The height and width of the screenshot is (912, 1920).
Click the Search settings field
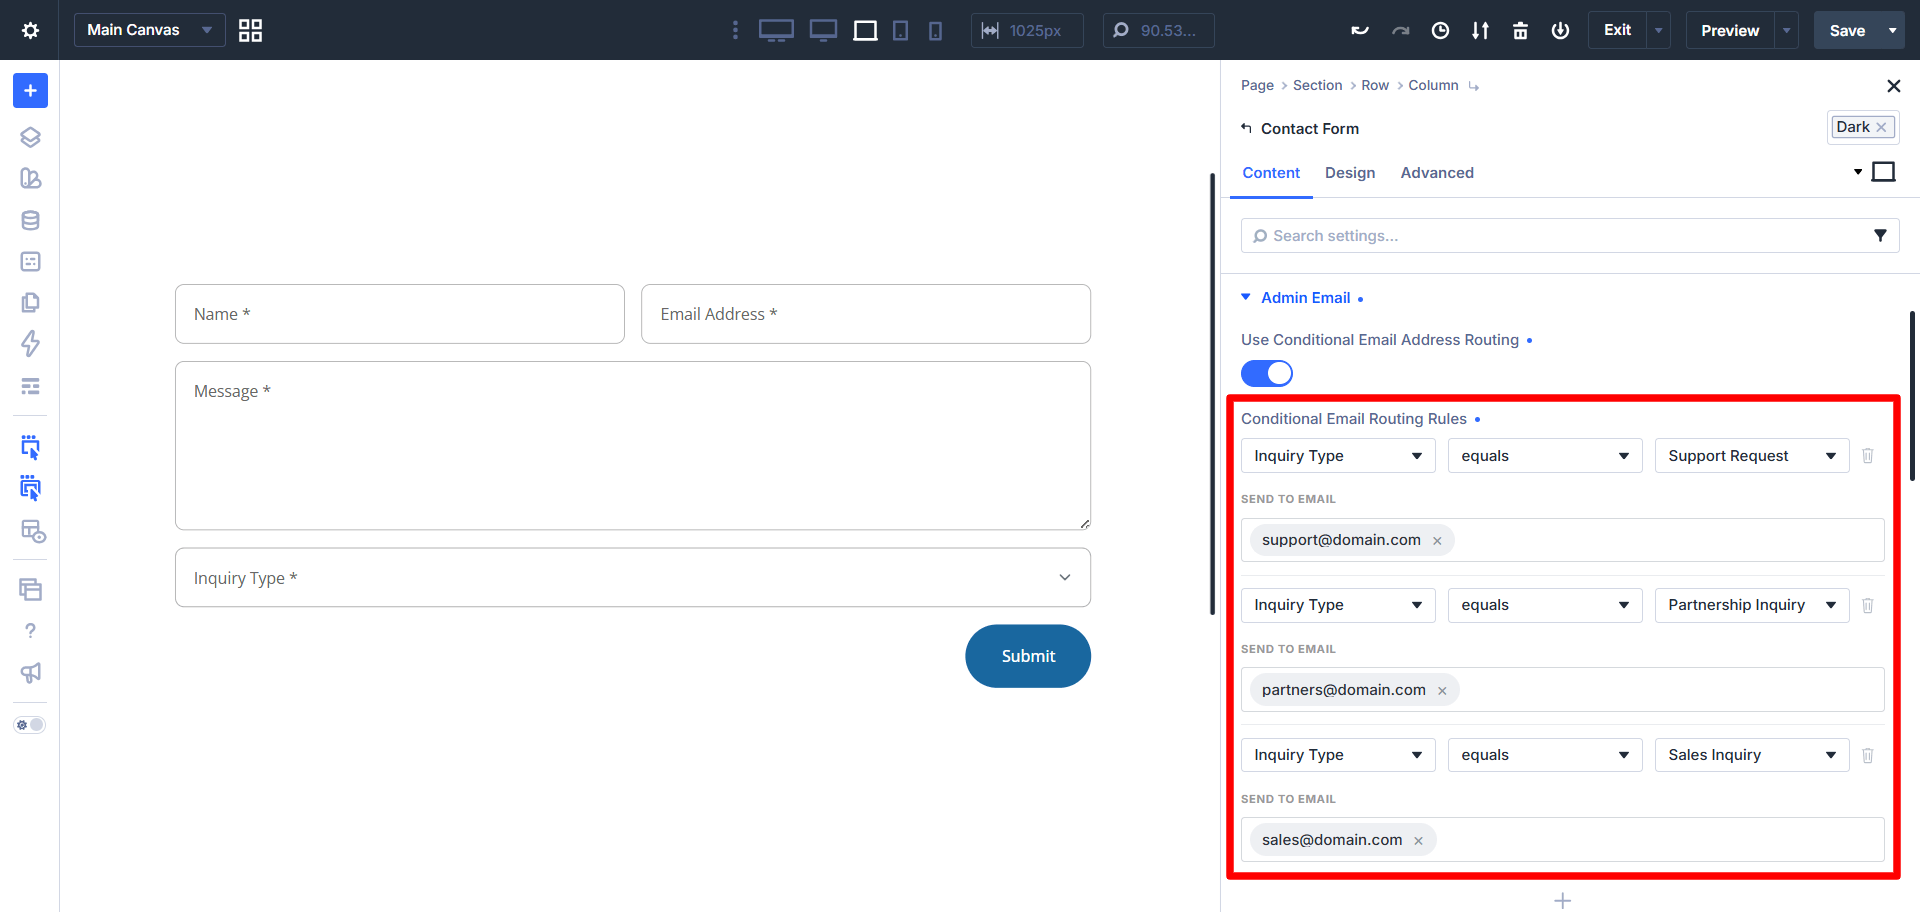(1570, 236)
